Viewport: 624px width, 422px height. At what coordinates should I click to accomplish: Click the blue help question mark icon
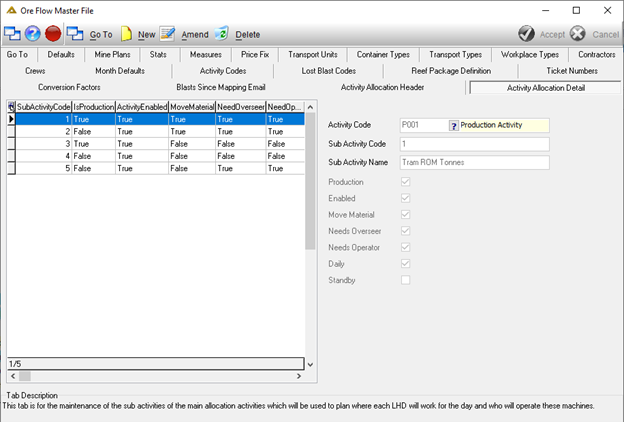tap(33, 34)
